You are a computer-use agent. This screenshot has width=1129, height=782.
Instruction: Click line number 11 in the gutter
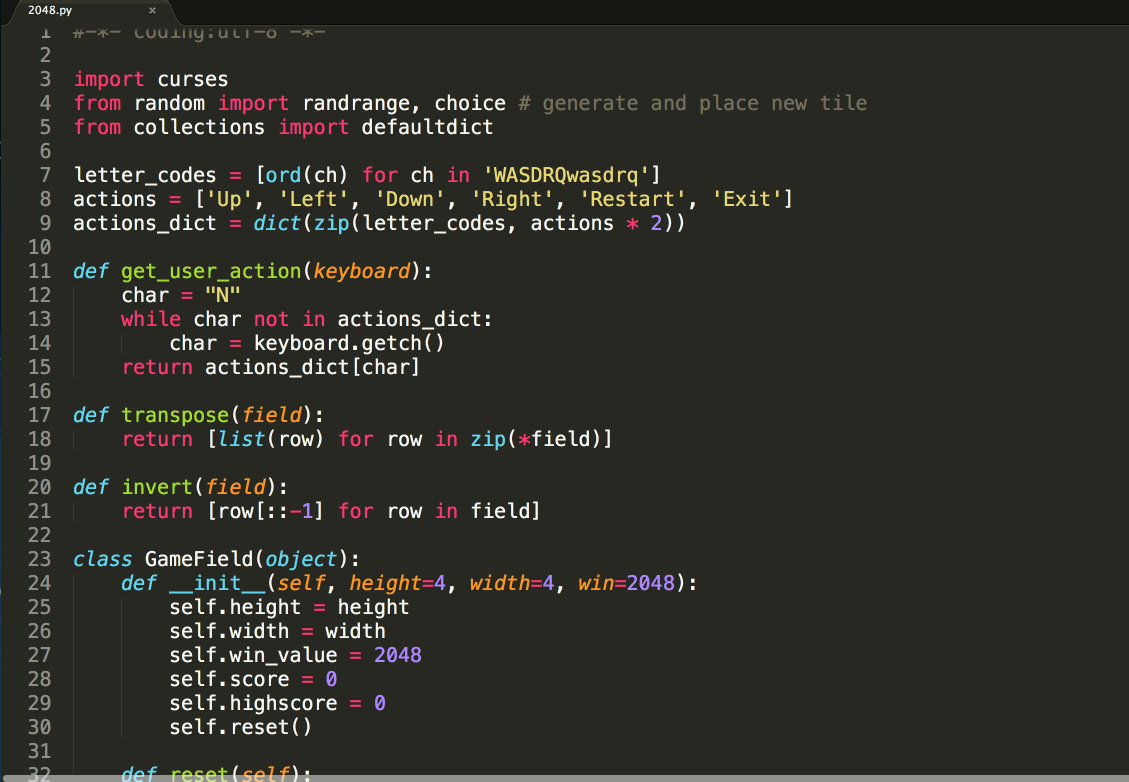click(39, 271)
